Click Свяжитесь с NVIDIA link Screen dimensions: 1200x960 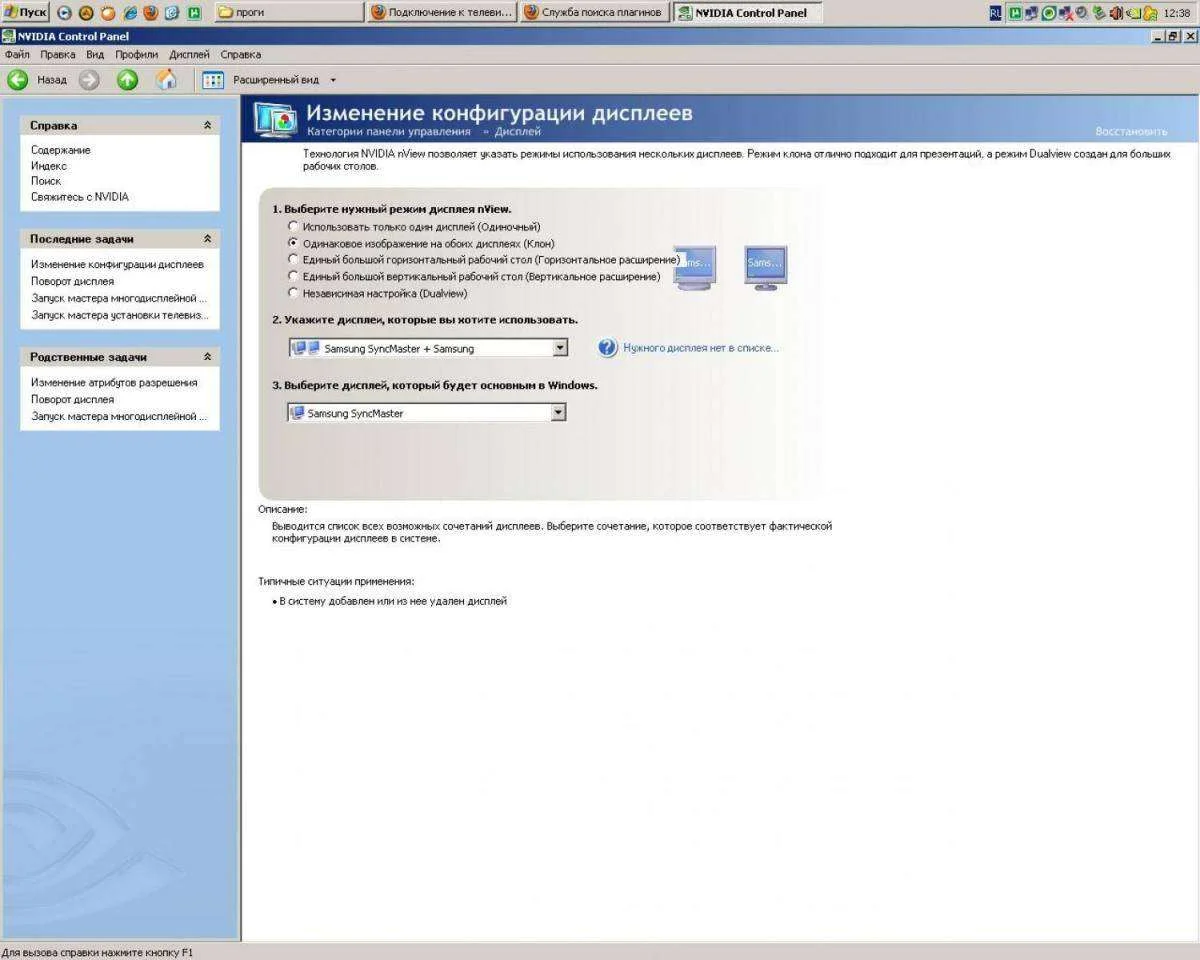80,197
